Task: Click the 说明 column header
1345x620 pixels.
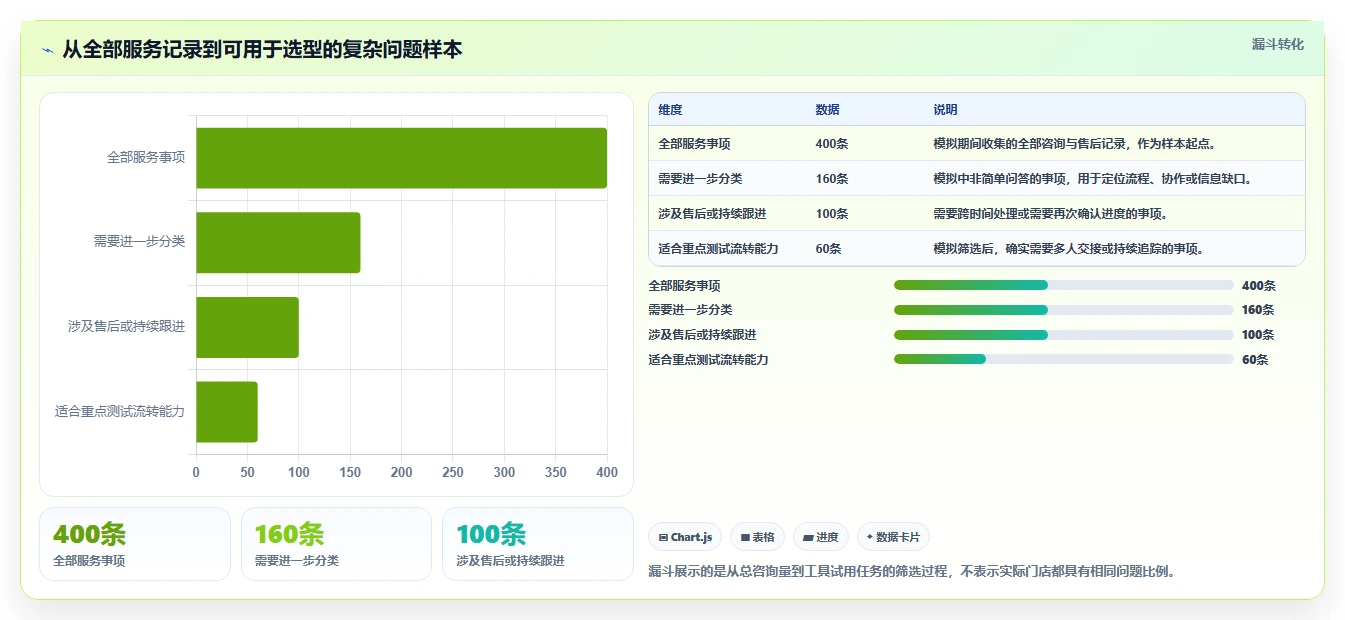Action: point(945,110)
